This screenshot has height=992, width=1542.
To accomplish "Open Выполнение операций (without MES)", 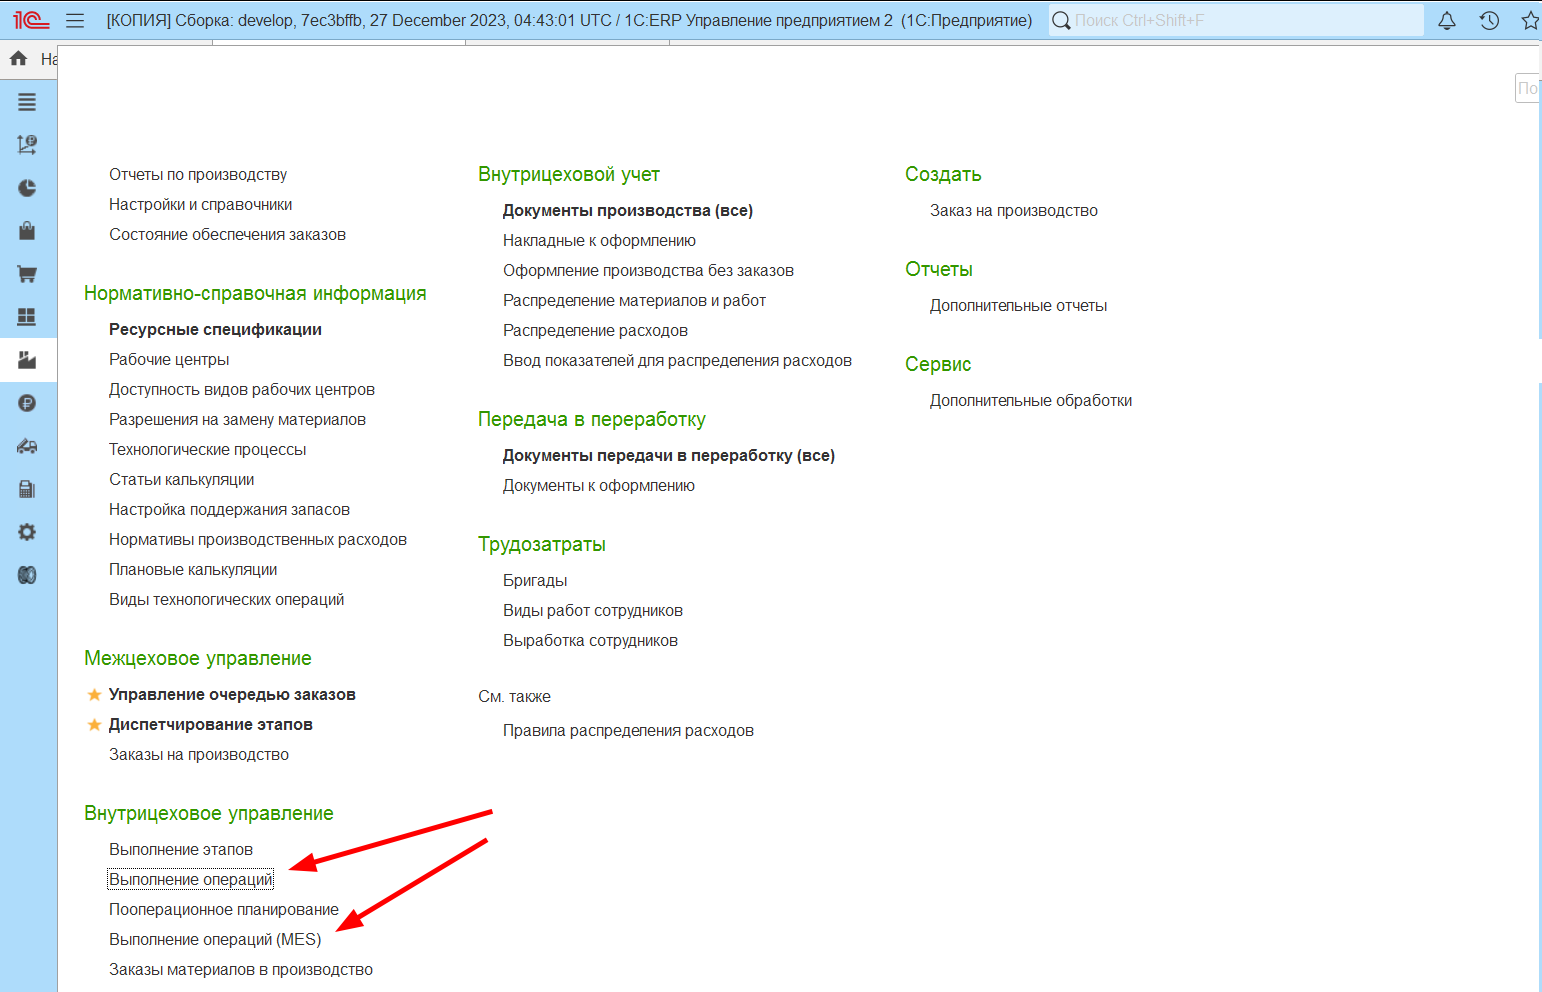I will (x=190, y=879).
